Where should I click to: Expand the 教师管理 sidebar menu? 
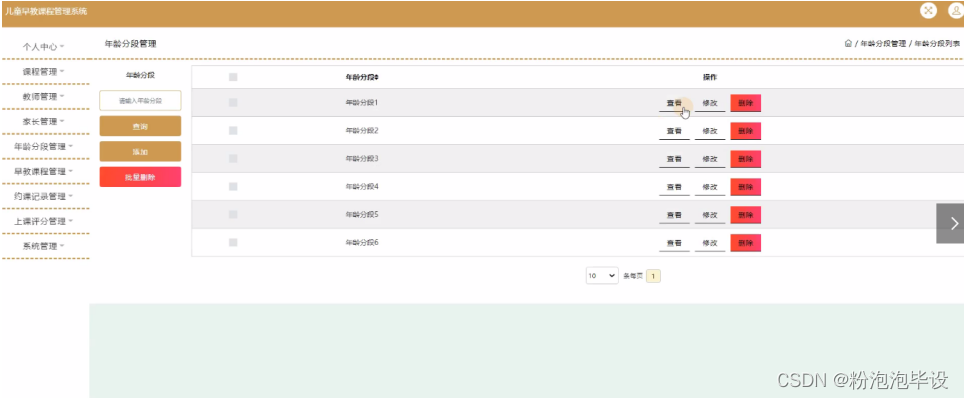(44, 97)
